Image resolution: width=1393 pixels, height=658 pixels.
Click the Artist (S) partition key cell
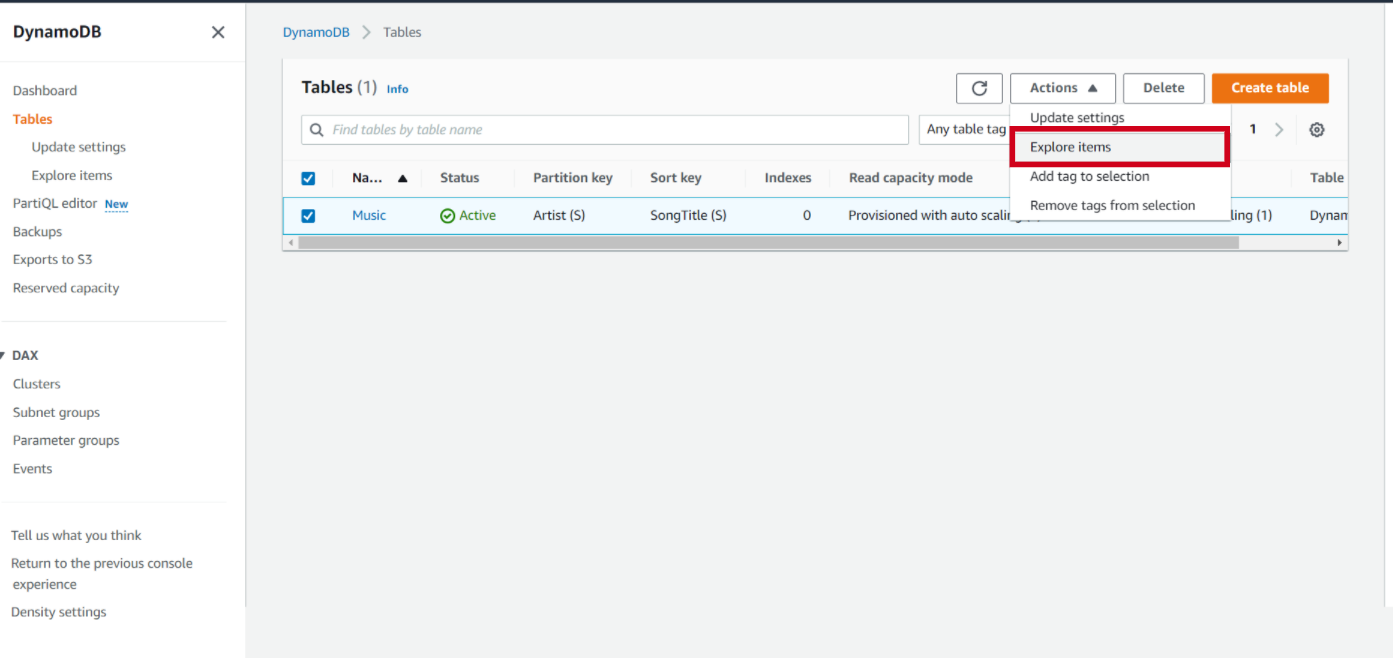[x=559, y=216]
